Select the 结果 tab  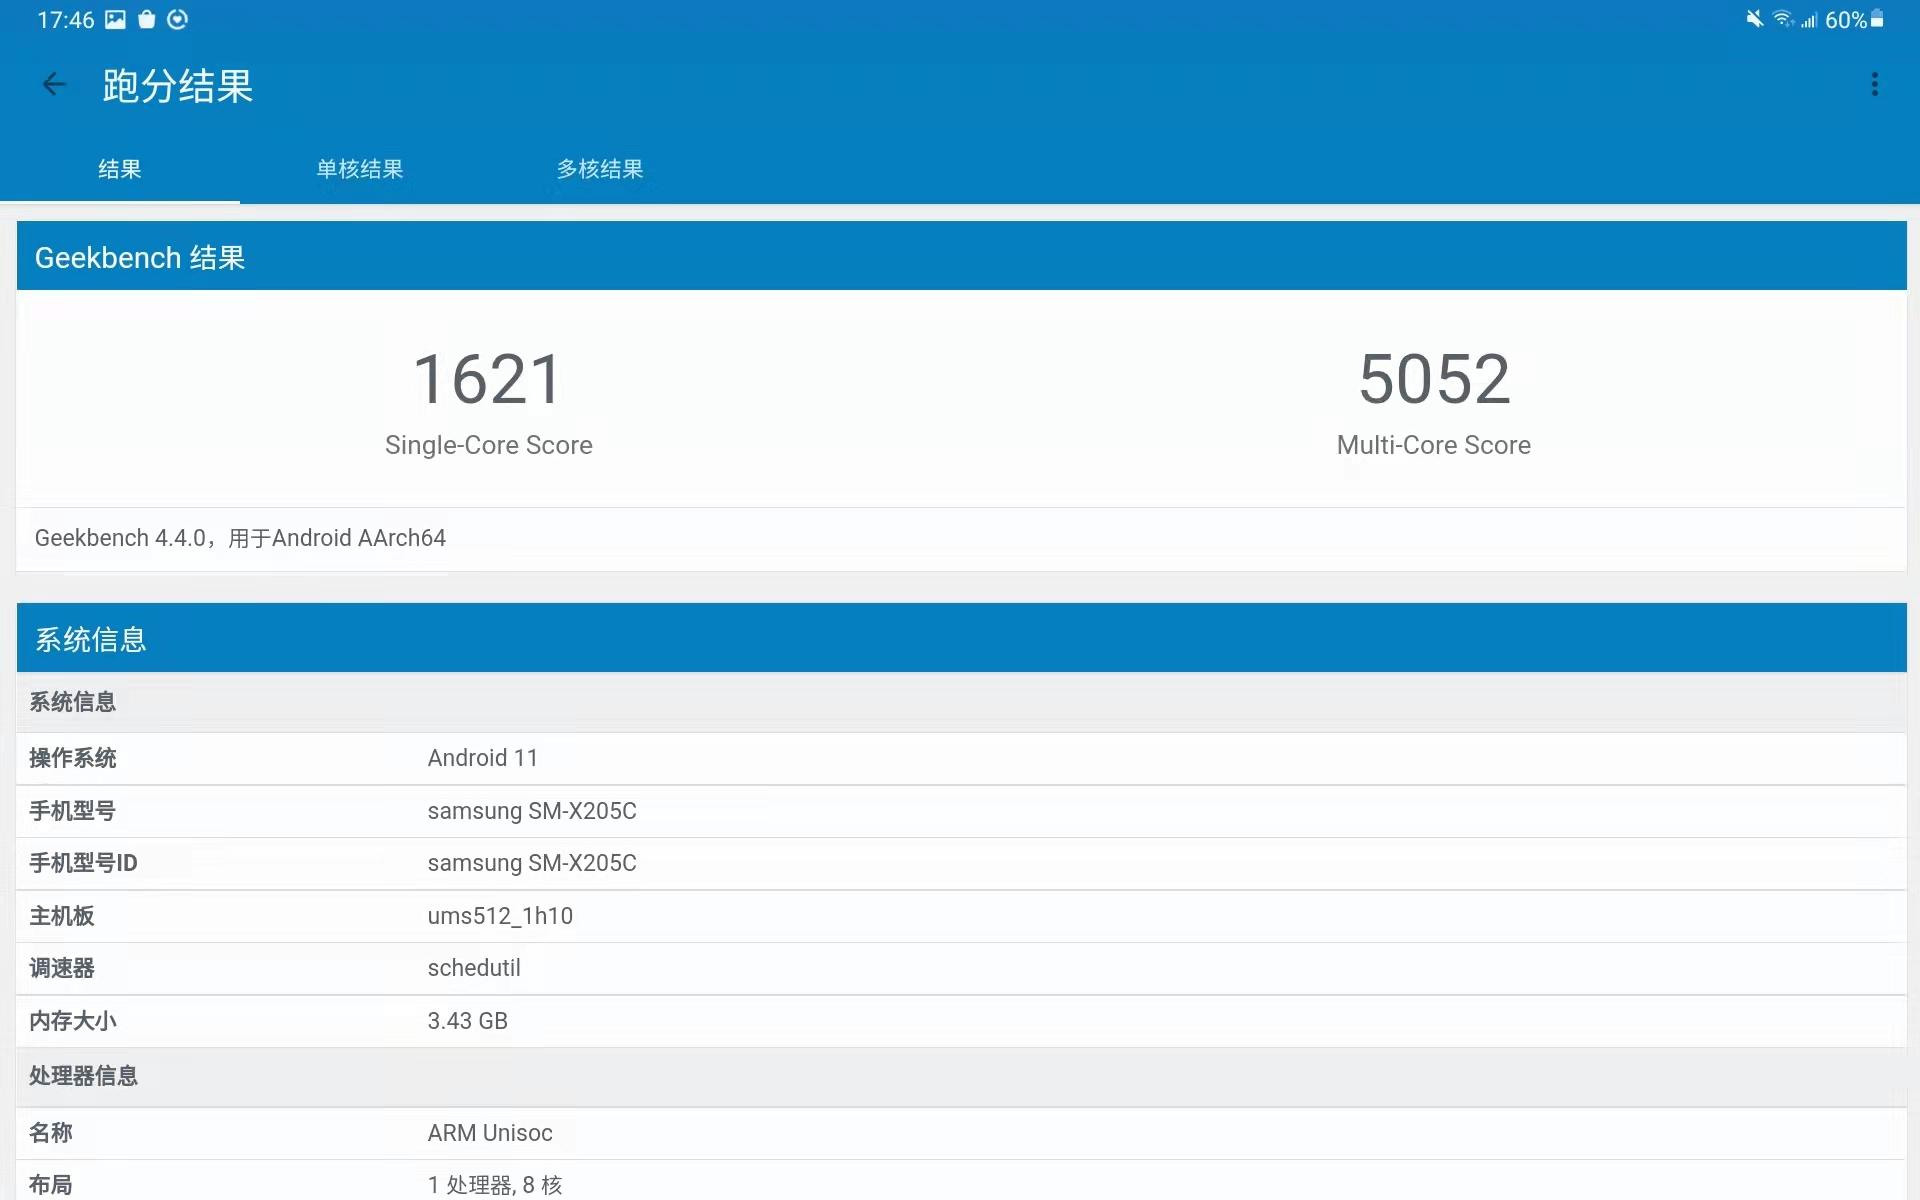coord(120,169)
